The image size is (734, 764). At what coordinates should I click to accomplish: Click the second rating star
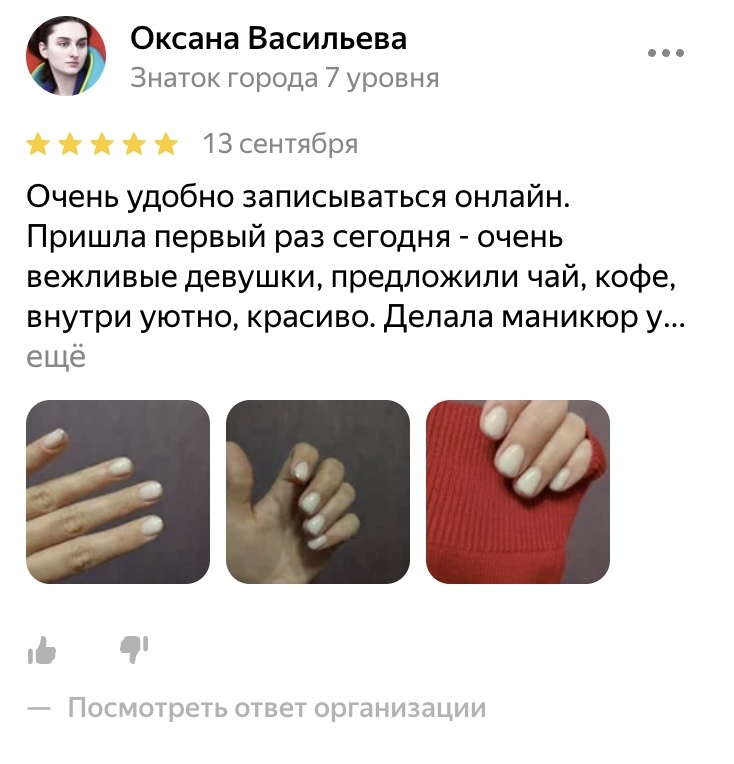70,145
